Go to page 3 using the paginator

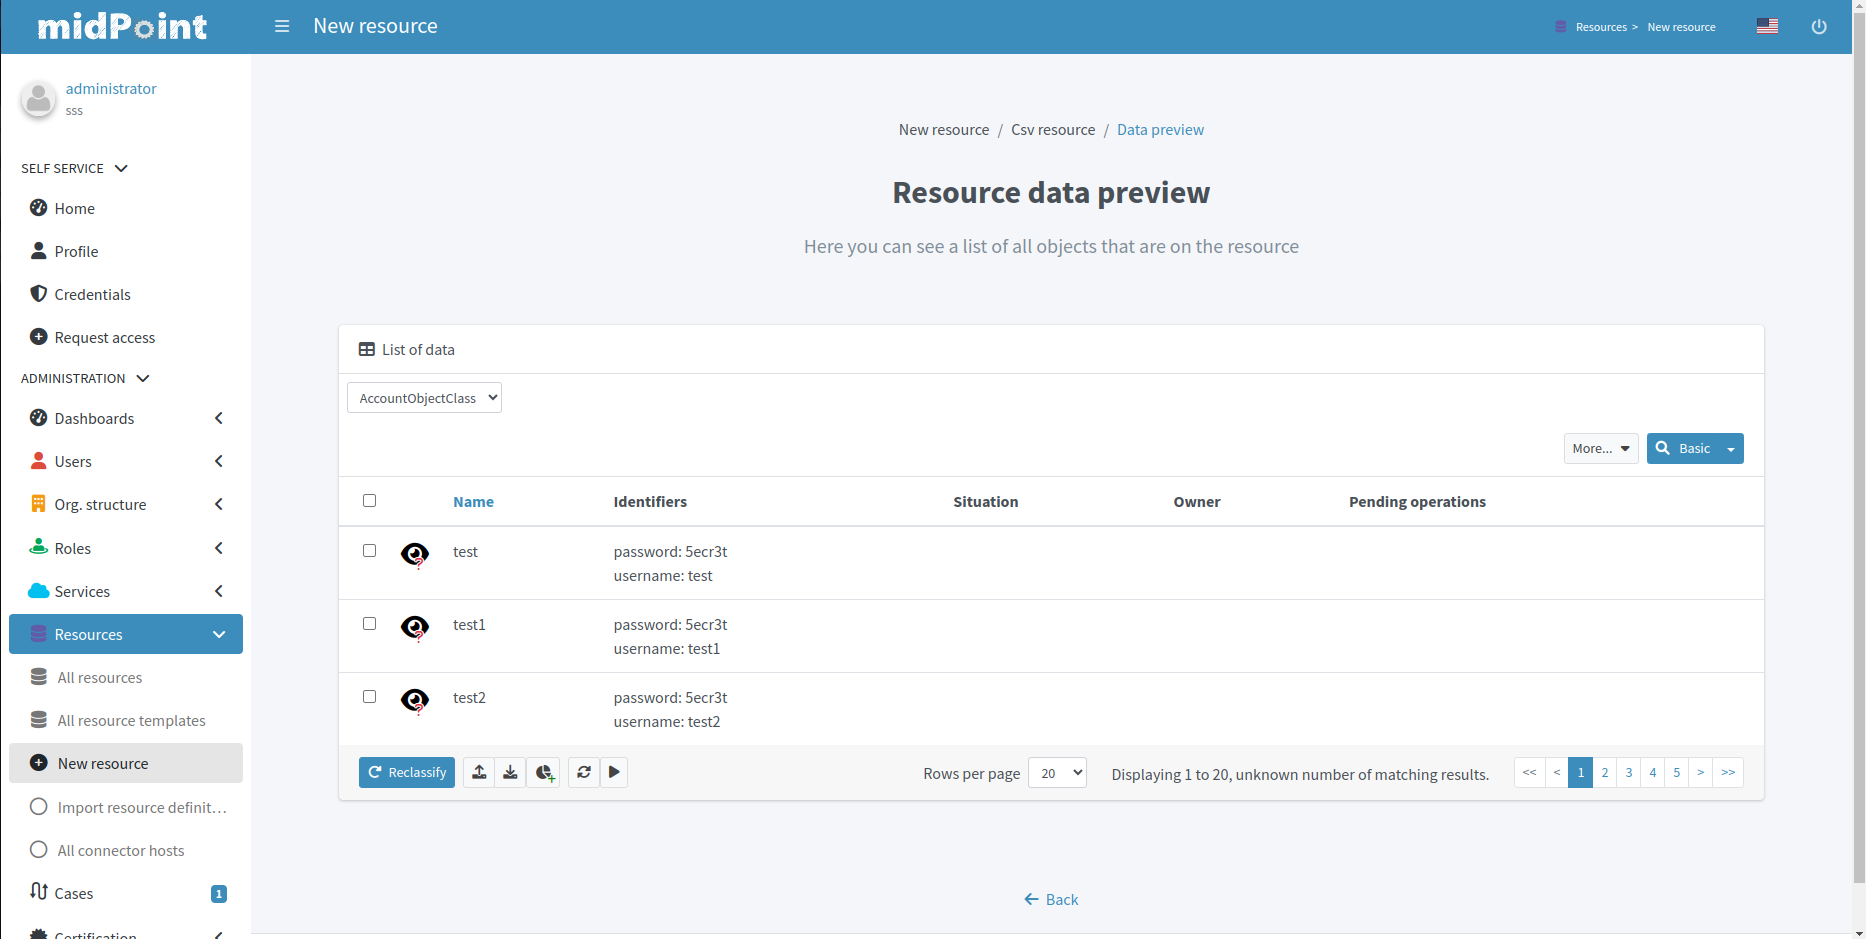click(x=1629, y=772)
